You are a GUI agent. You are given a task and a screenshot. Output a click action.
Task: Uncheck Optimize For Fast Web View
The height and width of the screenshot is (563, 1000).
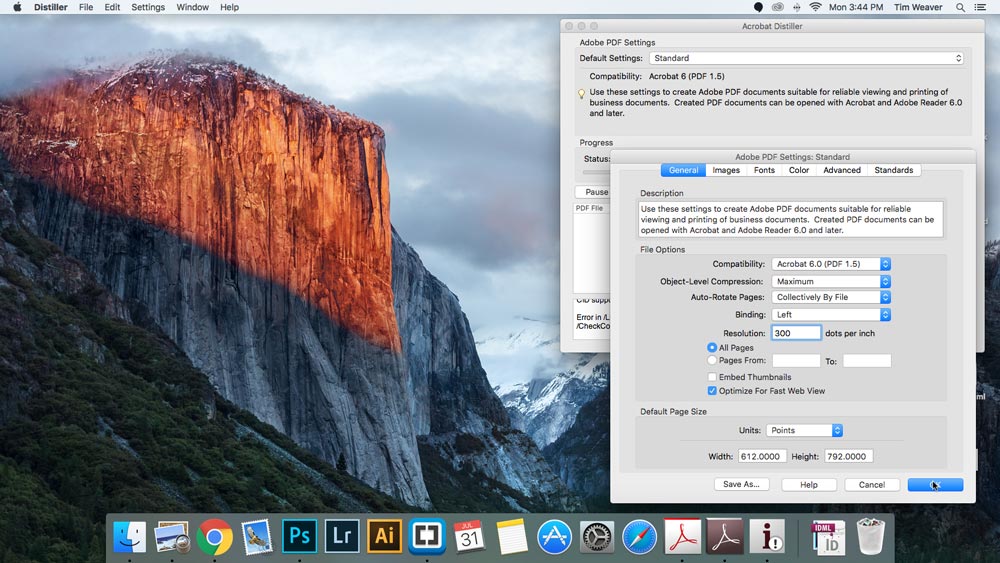[x=712, y=391]
